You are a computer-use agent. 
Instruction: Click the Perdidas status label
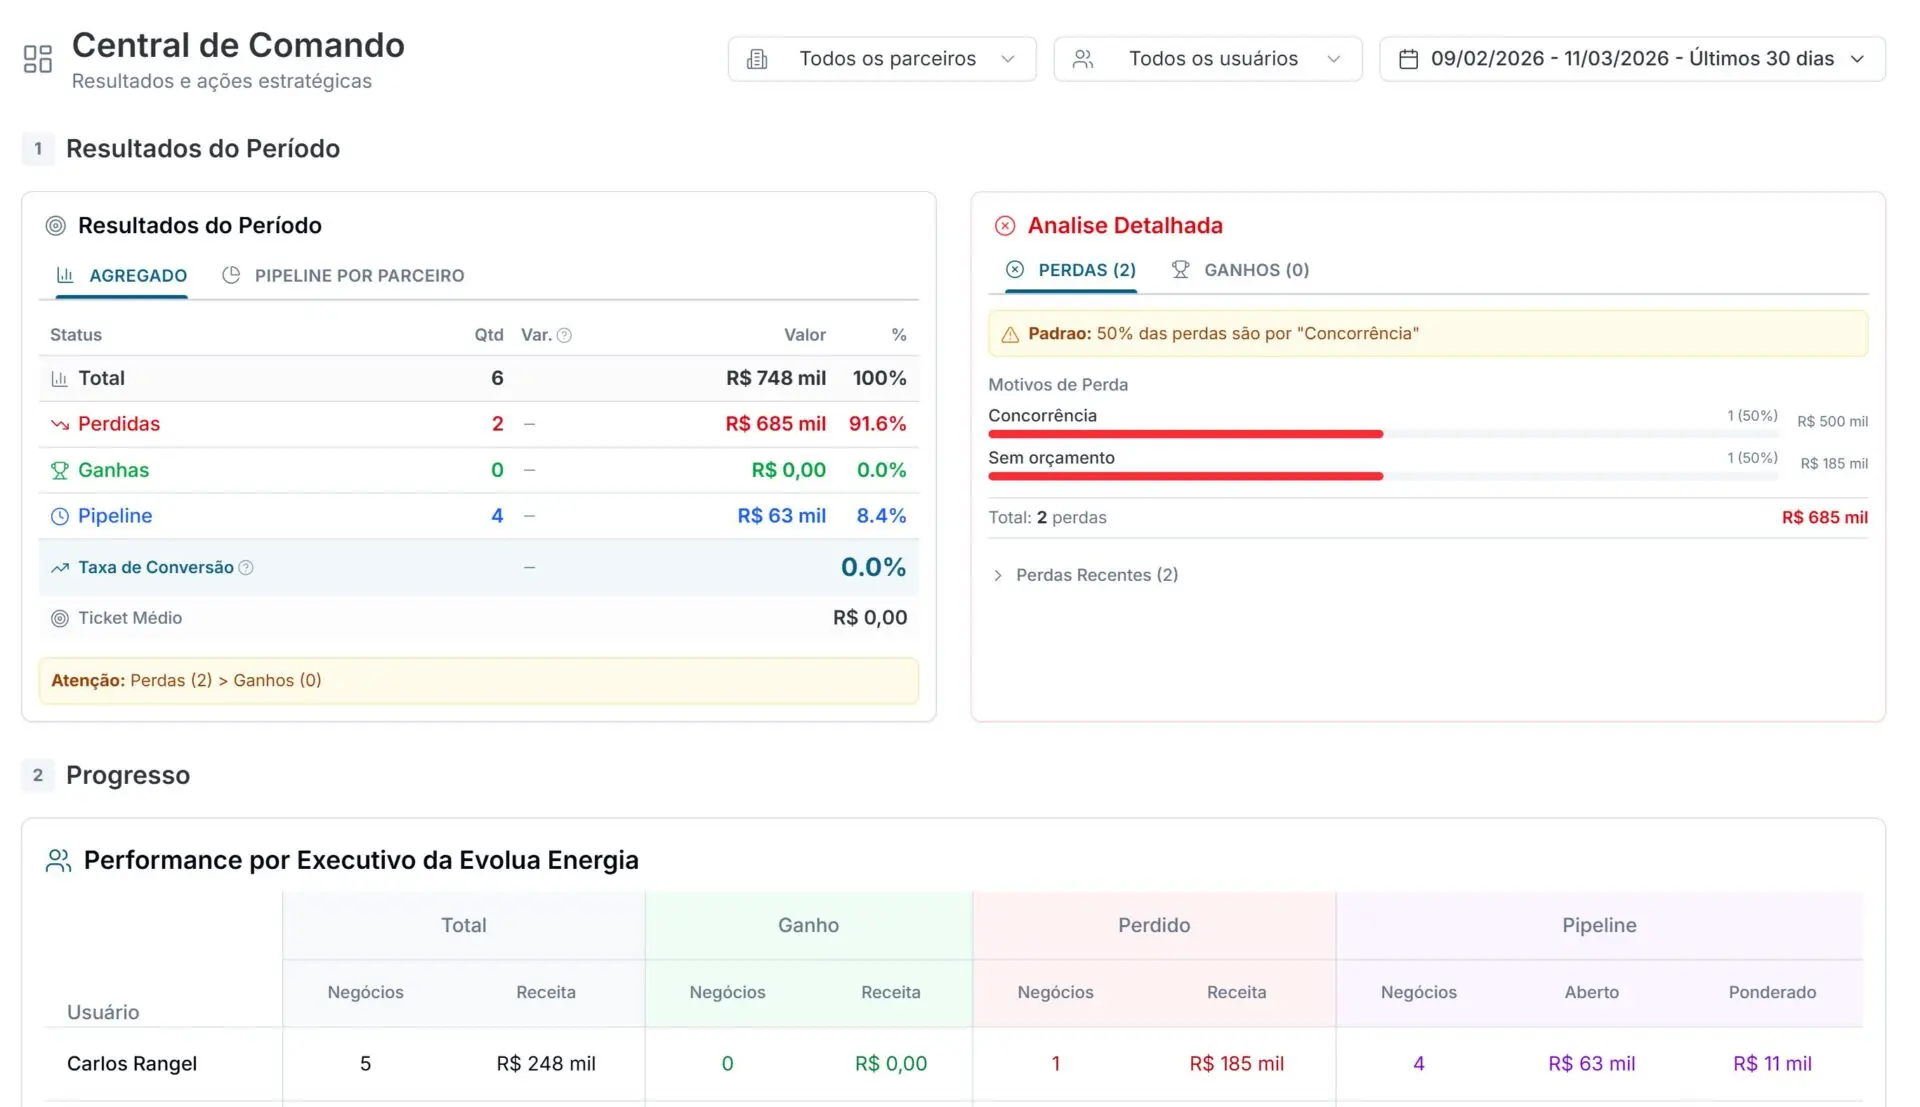tap(119, 424)
